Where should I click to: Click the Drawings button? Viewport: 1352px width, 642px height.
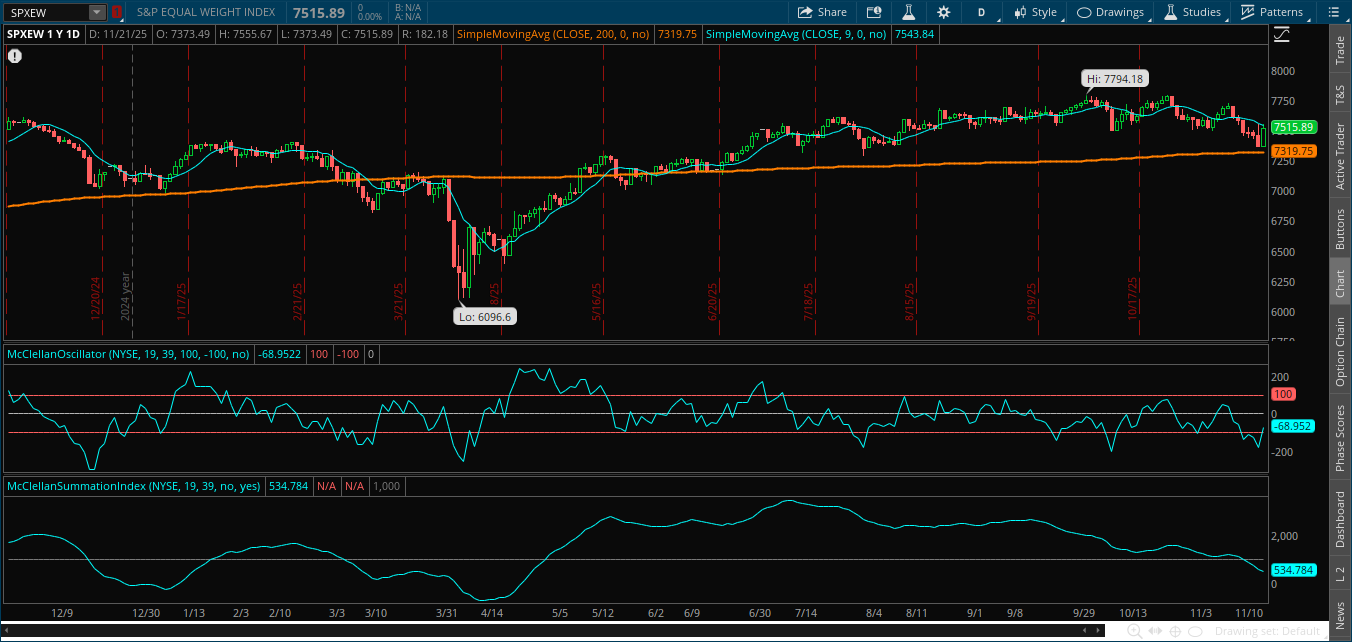point(1110,12)
